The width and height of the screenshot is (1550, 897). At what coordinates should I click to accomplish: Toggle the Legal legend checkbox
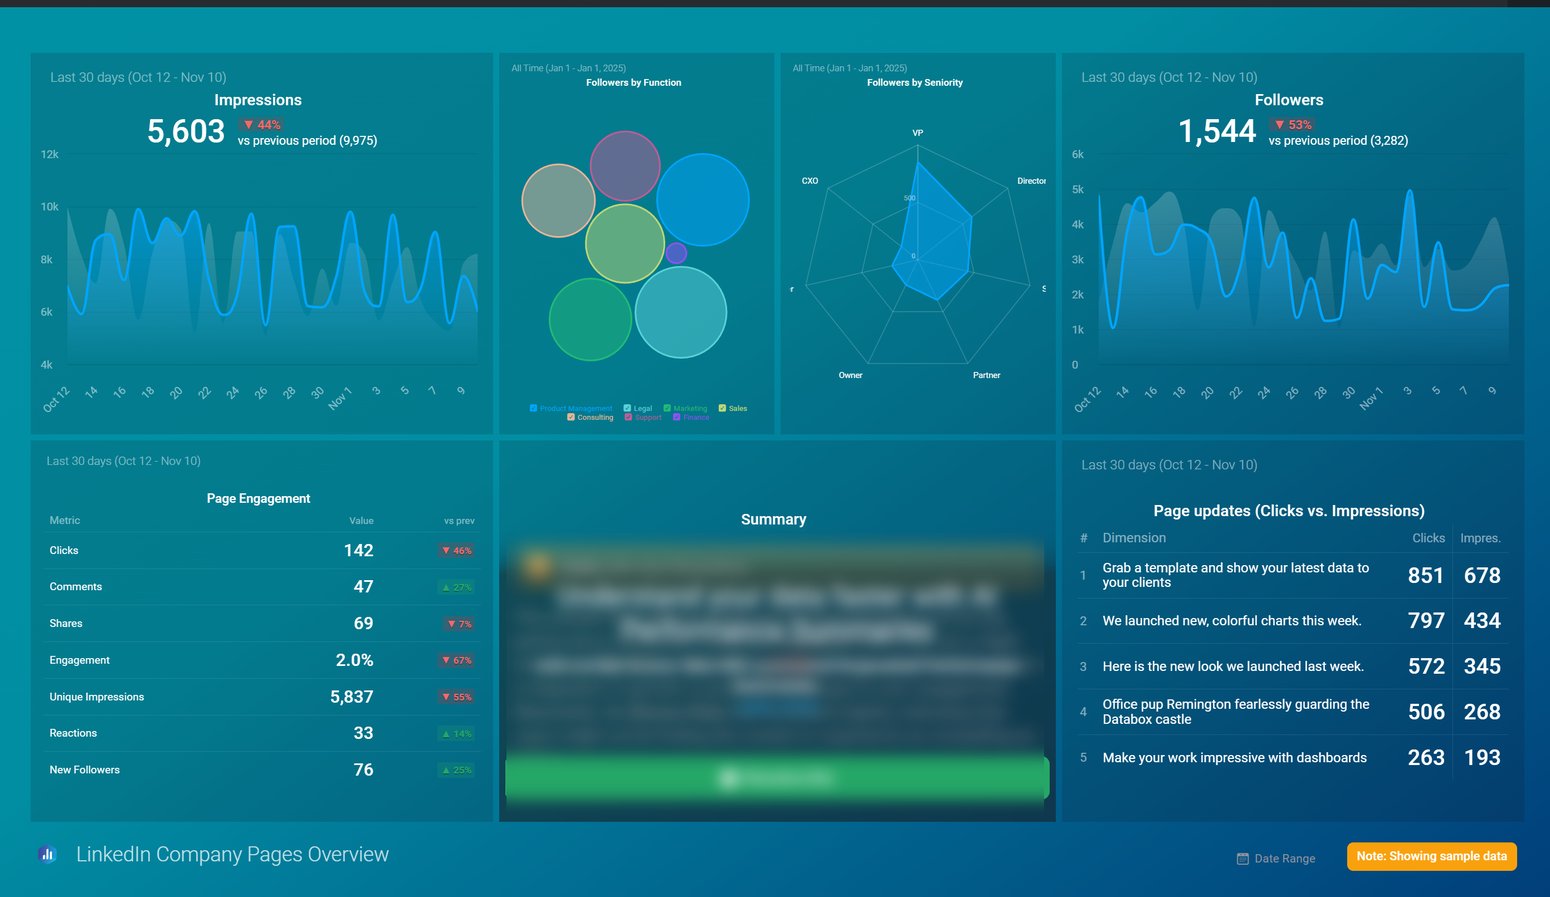point(627,408)
